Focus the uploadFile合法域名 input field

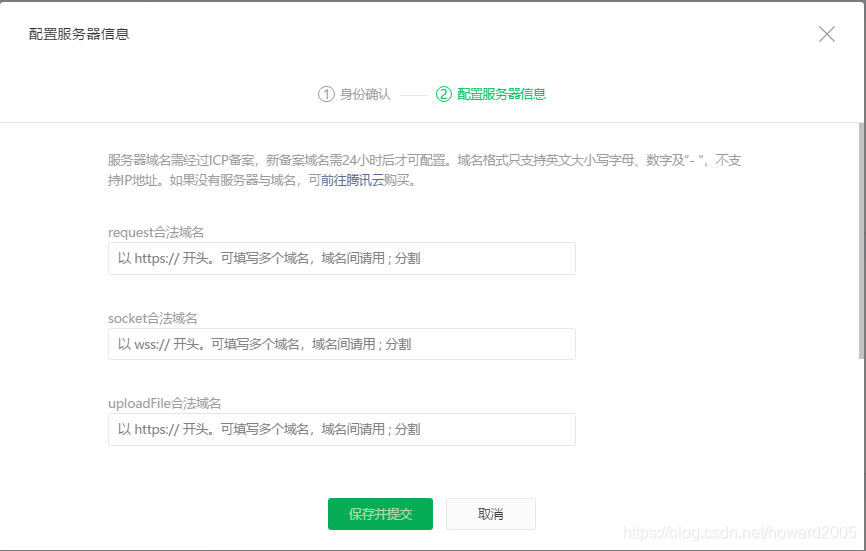342,430
